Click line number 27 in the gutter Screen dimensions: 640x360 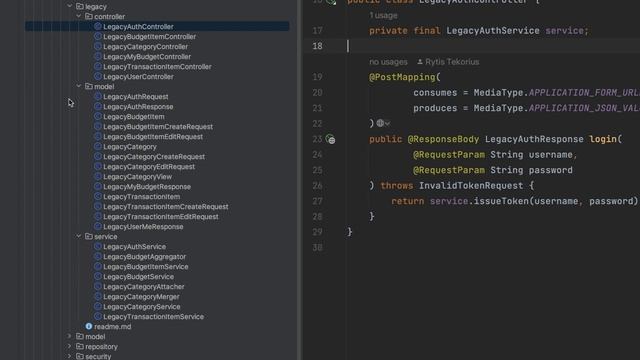pyautogui.click(x=317, y=201)
